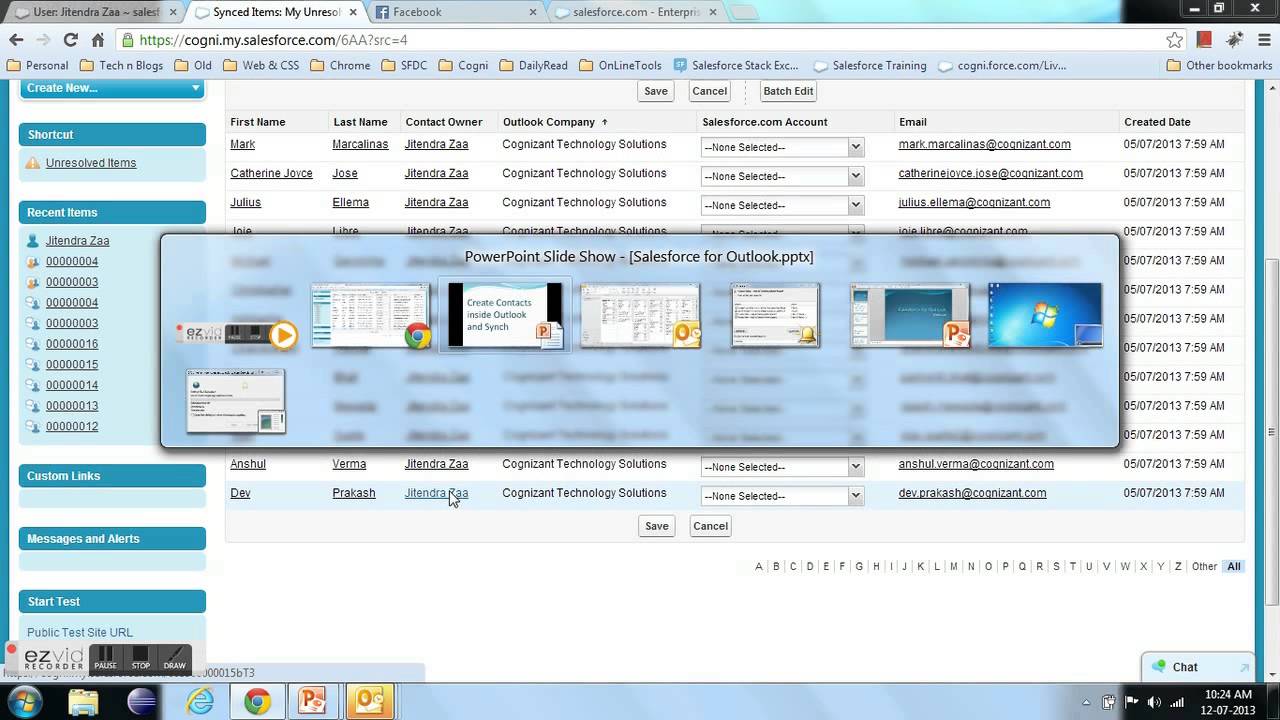Open the Salesforce Stack Exchange bookmark
This screenshot has width=1280, height=720.
(x=737, y=65)
